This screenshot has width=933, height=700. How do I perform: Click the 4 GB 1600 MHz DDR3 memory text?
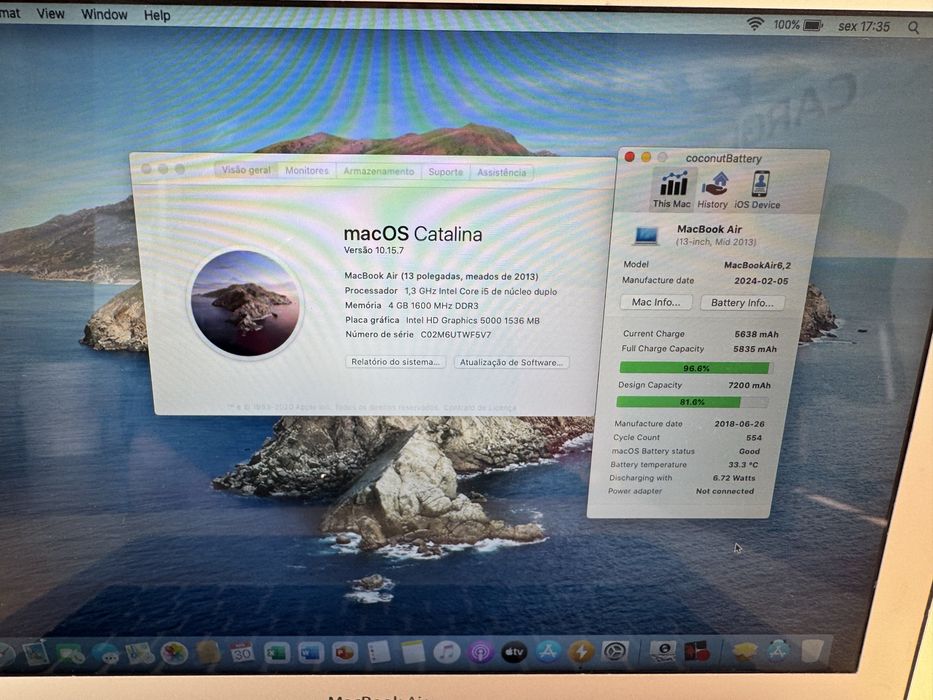pos(433,305)
